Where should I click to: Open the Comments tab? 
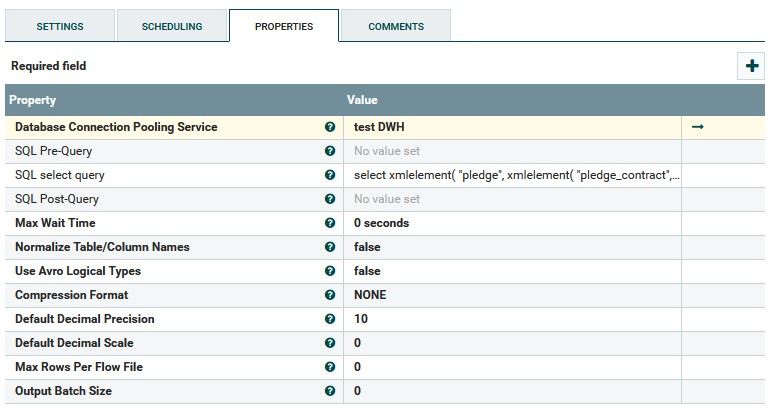click(x=396, y=26)
